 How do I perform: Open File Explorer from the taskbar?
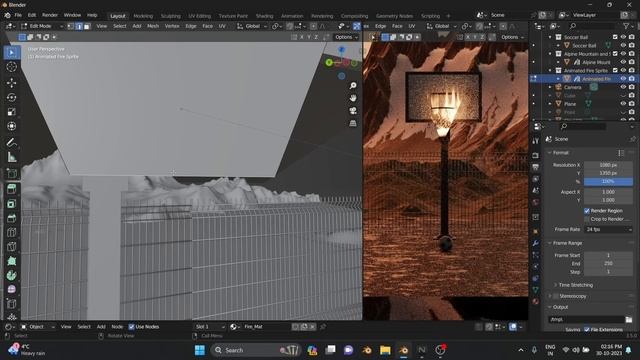point(385,350)
